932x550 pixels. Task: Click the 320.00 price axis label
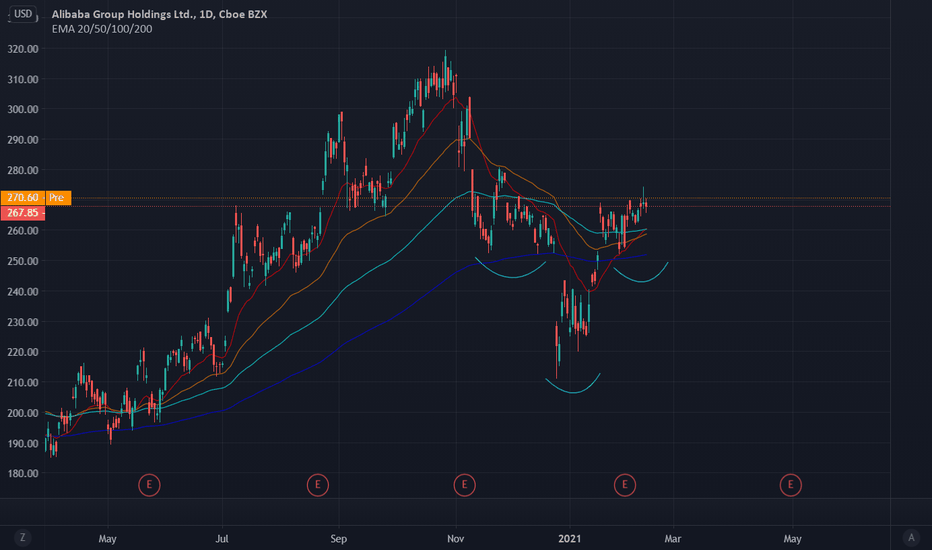(x=23, y=49)
